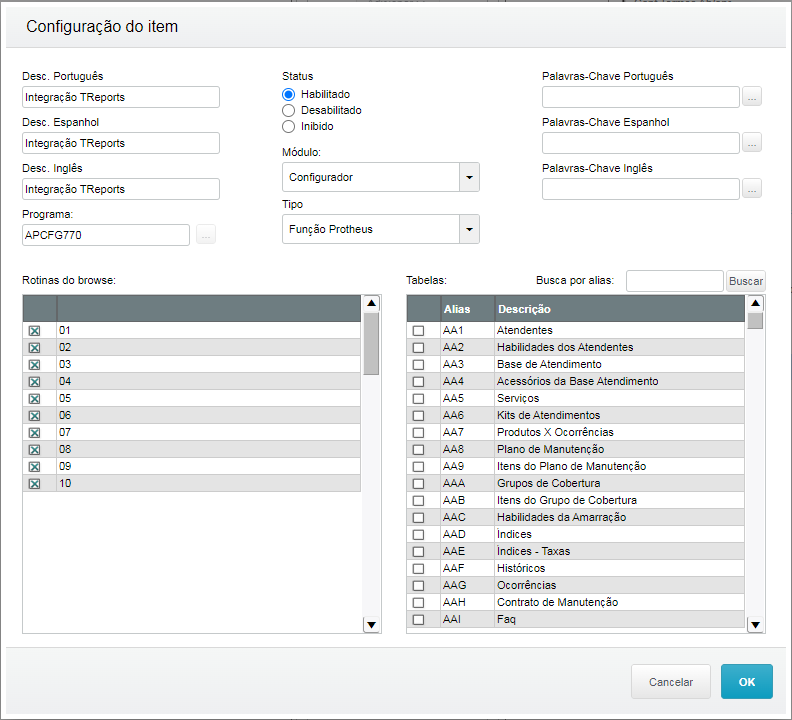Check the AA1 Atendentes table checkbox
Viewport: 792px width, 720px height.
[x=419, y=331]
